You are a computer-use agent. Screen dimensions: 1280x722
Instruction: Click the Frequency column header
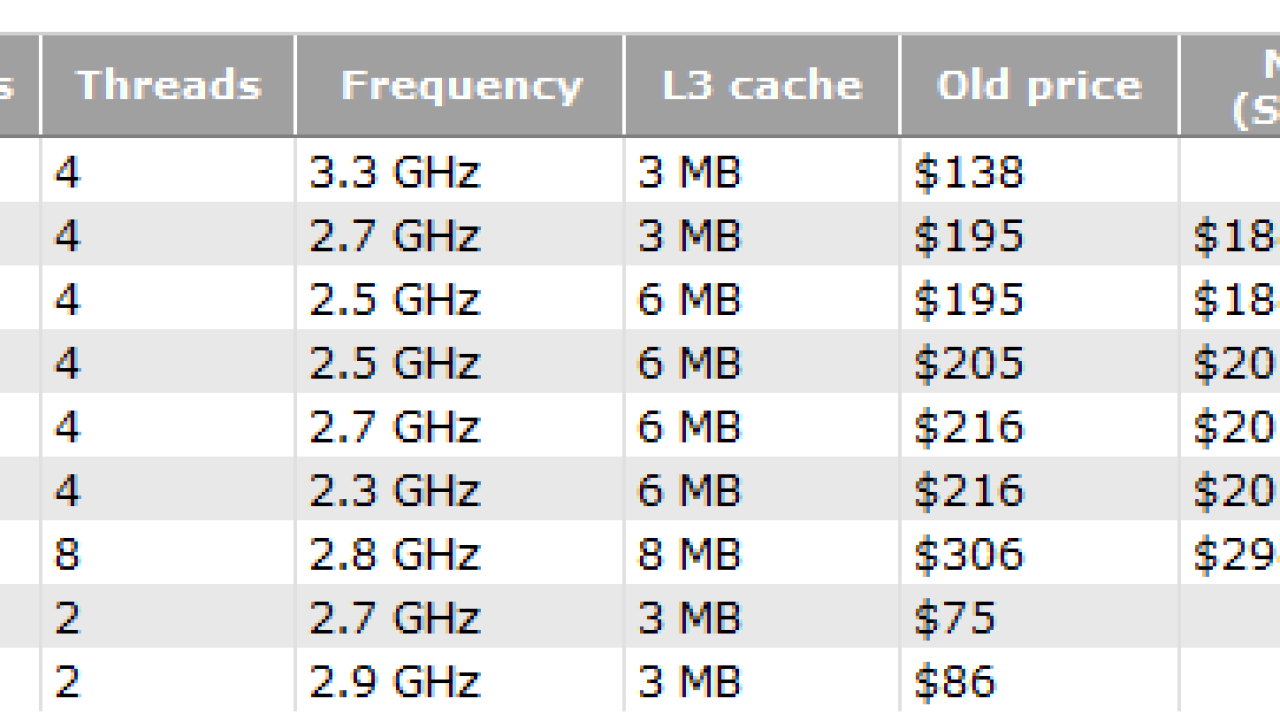point(460,86)
